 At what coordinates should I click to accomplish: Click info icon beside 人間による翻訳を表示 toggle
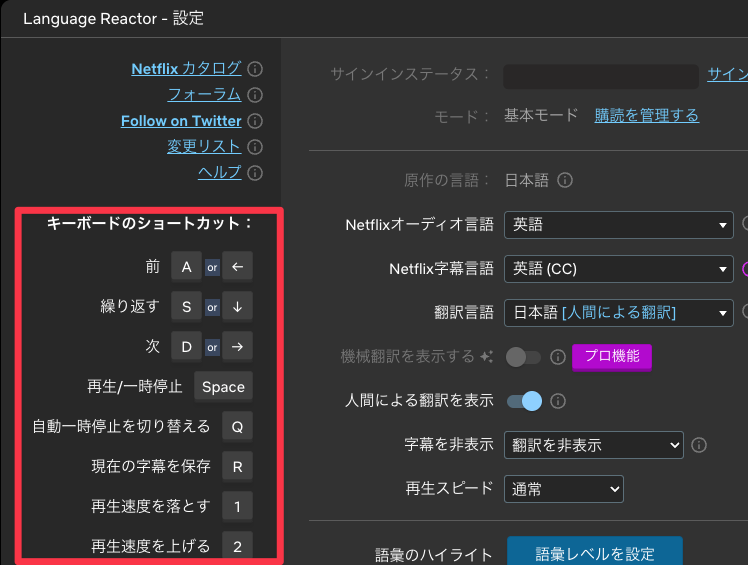click(x=558, y=401)
